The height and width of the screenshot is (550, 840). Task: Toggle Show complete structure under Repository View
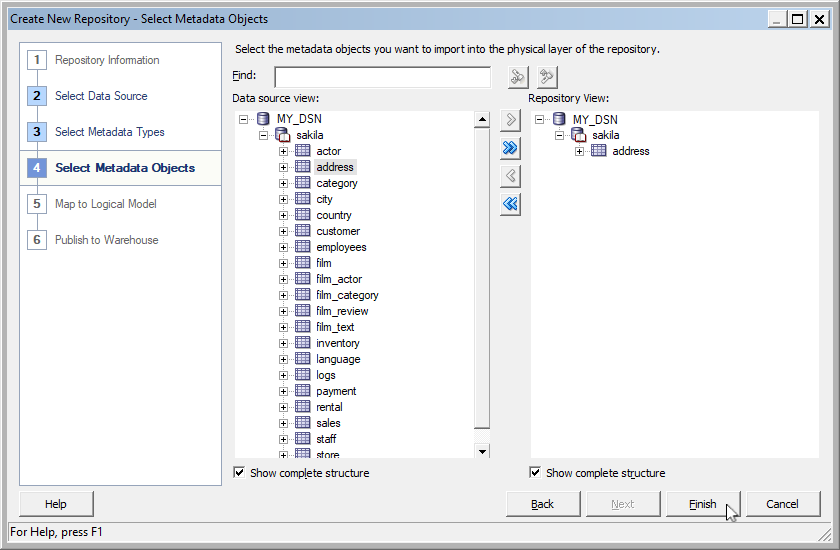click(535, 472)
